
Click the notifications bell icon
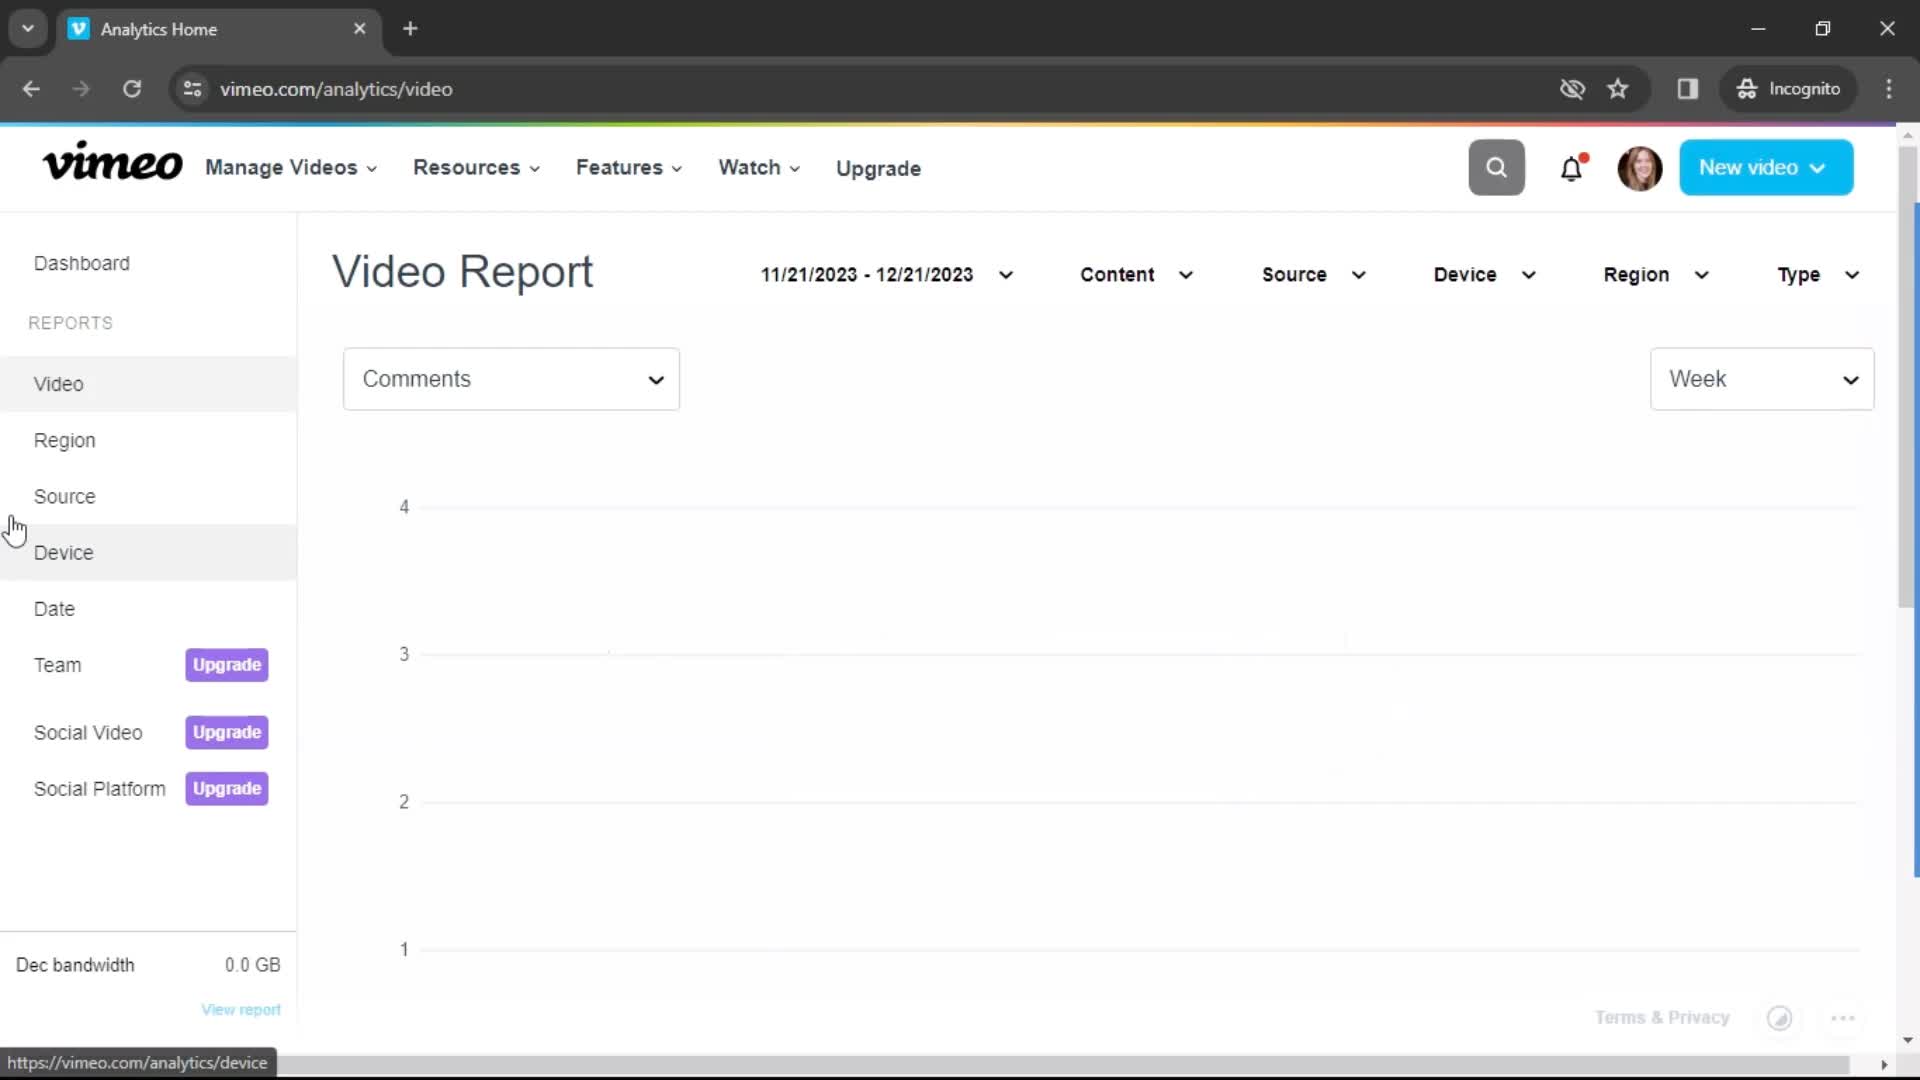point(1571,167)
